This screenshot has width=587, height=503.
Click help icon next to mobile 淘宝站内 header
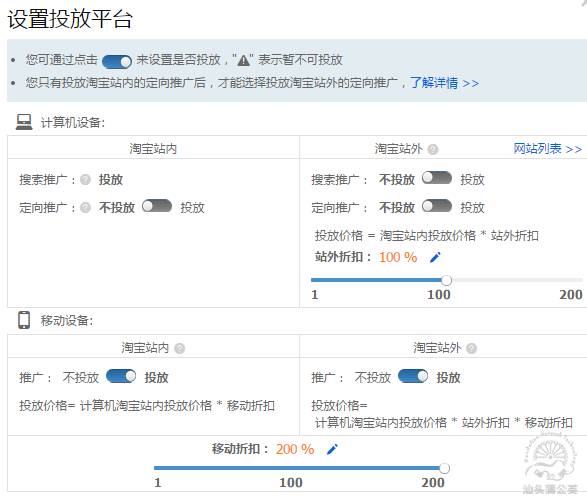(x=180, y=349)
